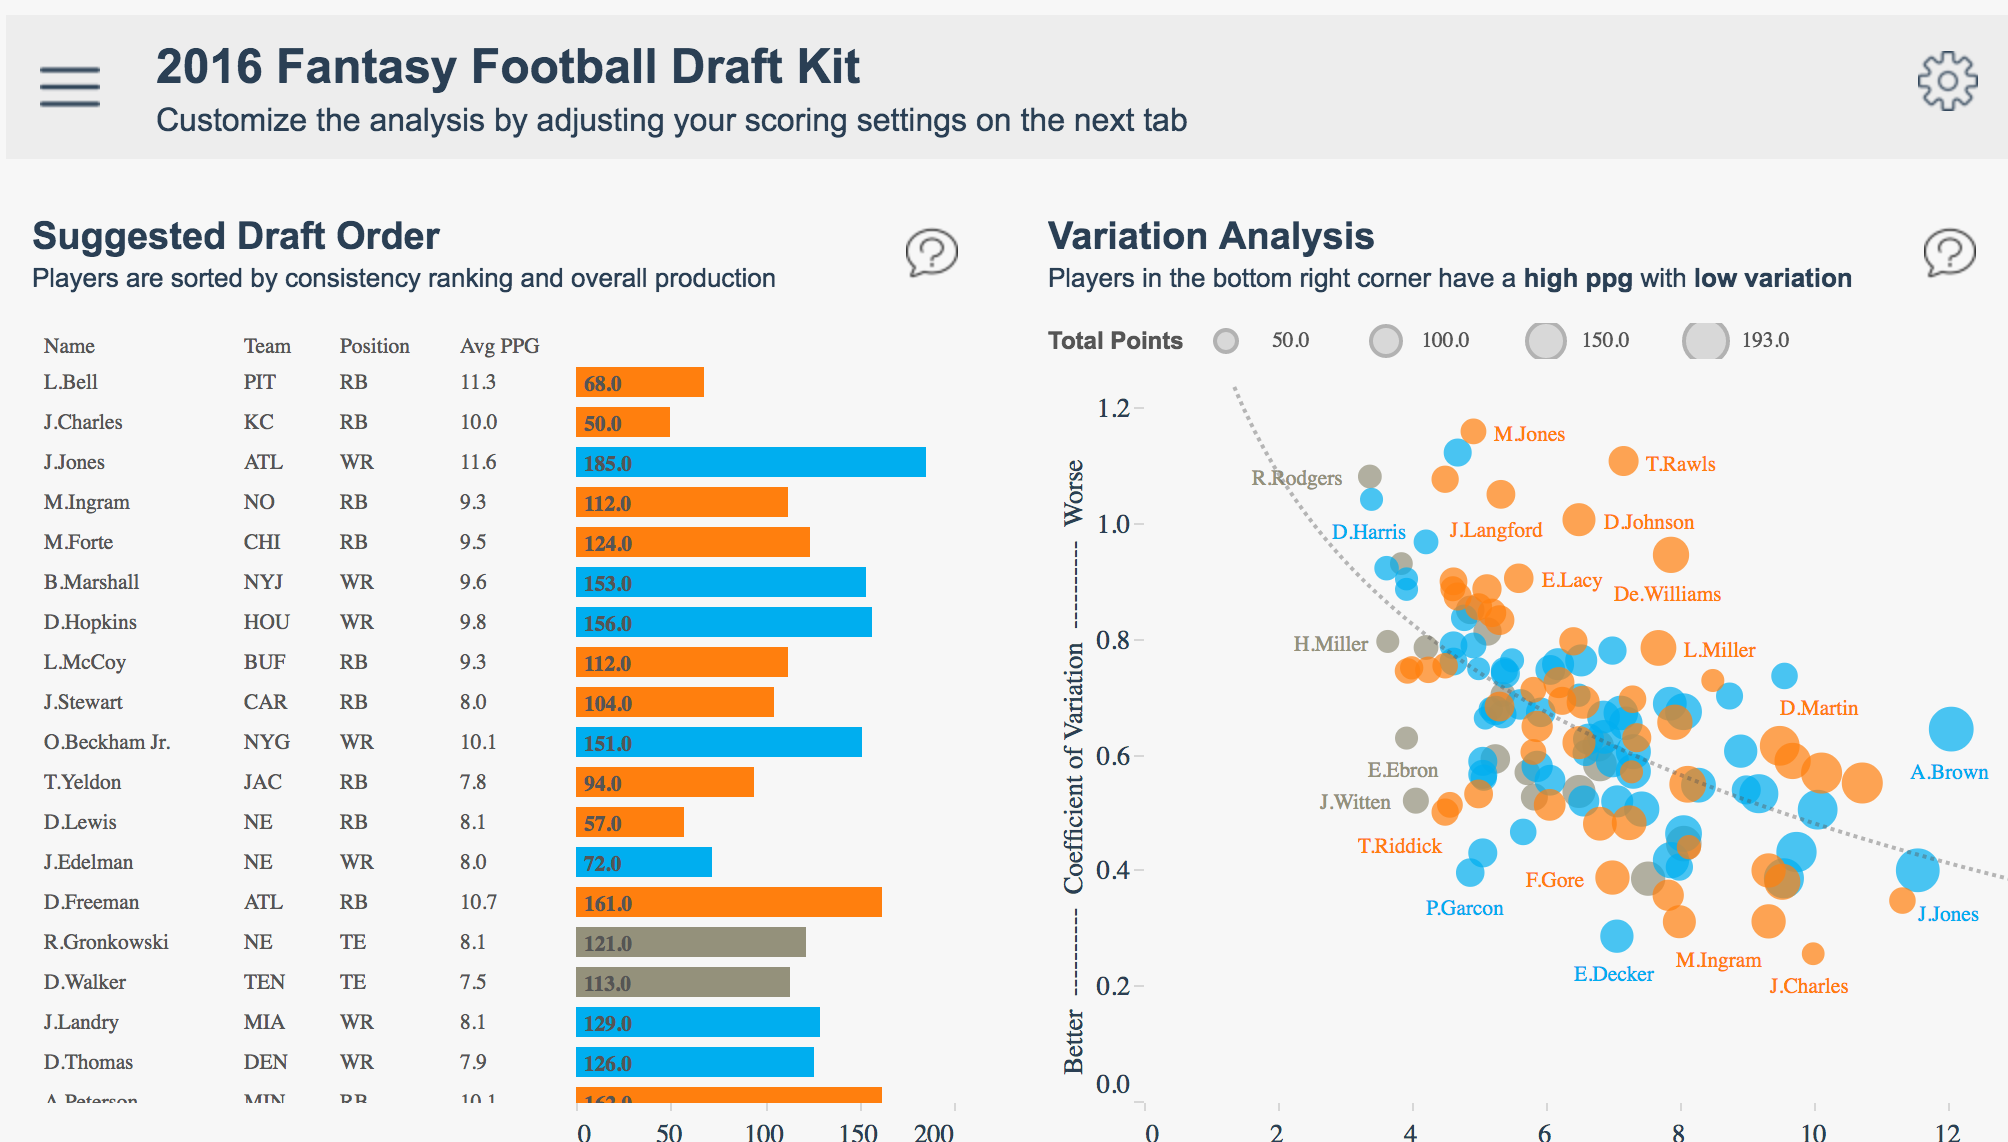Click the T.Rawls bubble in scatter plot
Image resolution: width=2008 pixels, height=1142 pixels.
click(1623, 461)
